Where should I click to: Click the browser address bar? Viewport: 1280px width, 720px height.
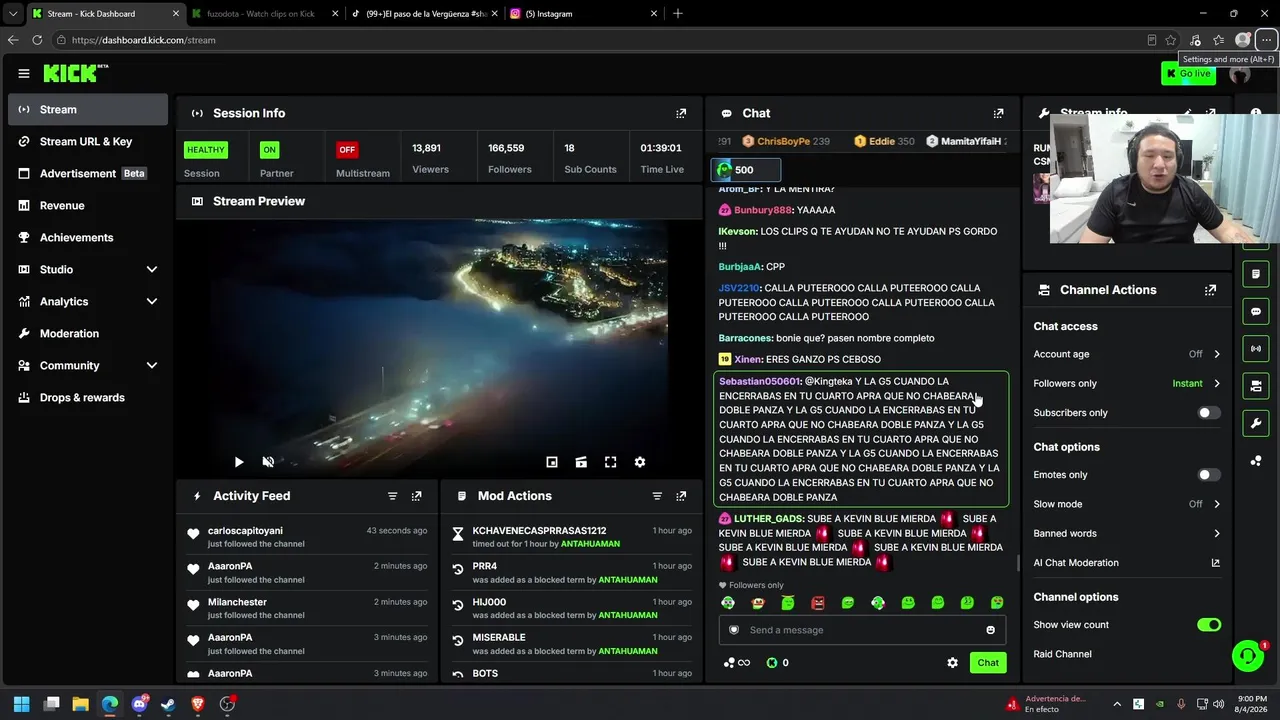tap(600, 40)
